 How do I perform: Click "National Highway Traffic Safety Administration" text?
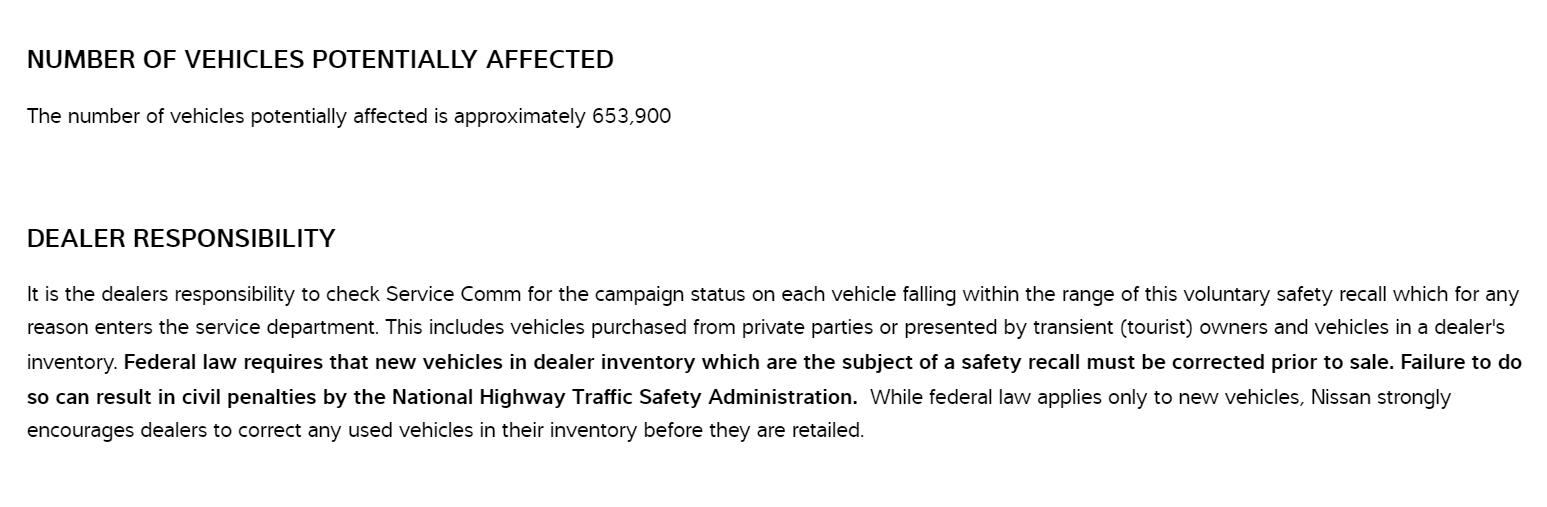click(x=624, y=397)
